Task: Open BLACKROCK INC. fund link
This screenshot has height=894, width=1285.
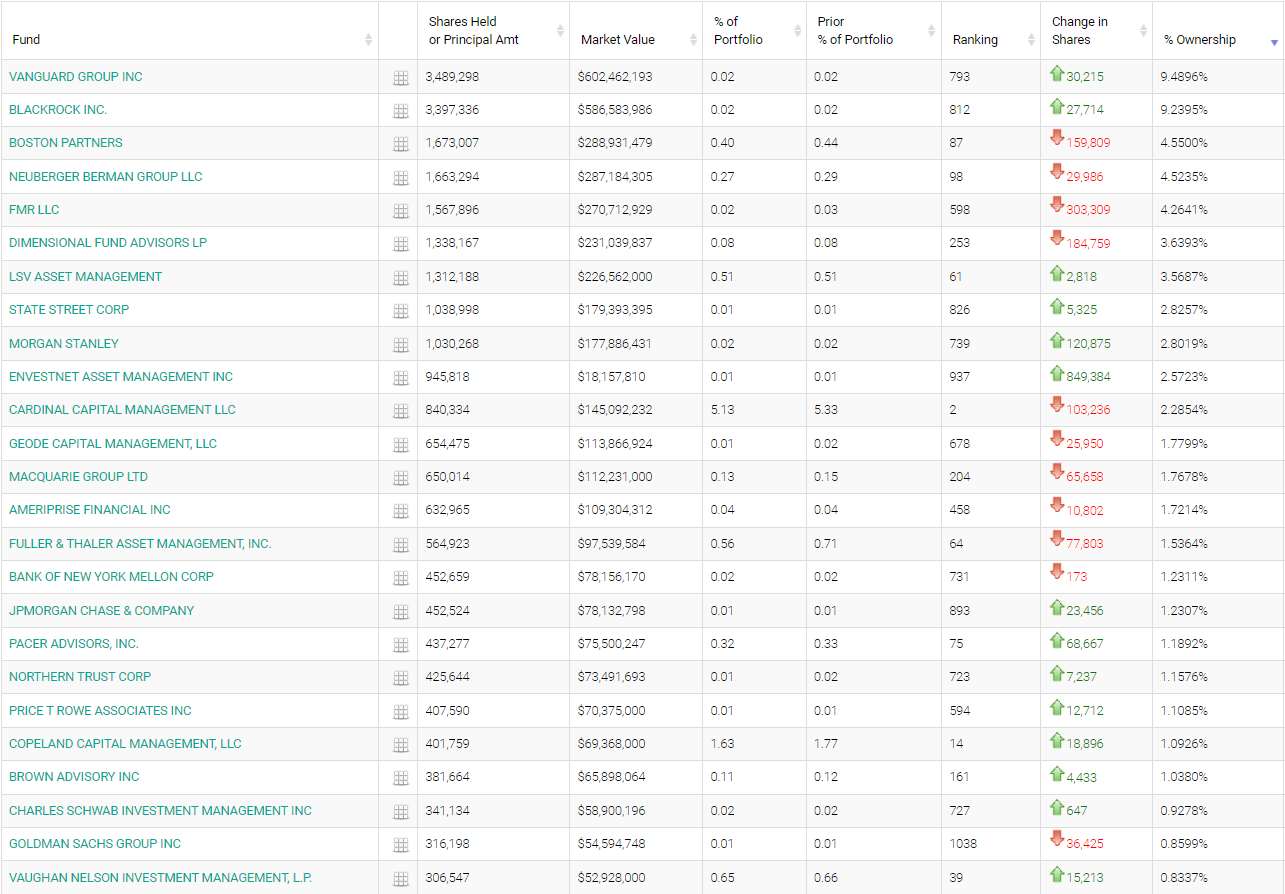Action: pyautogui.click(x=58, y=110)
